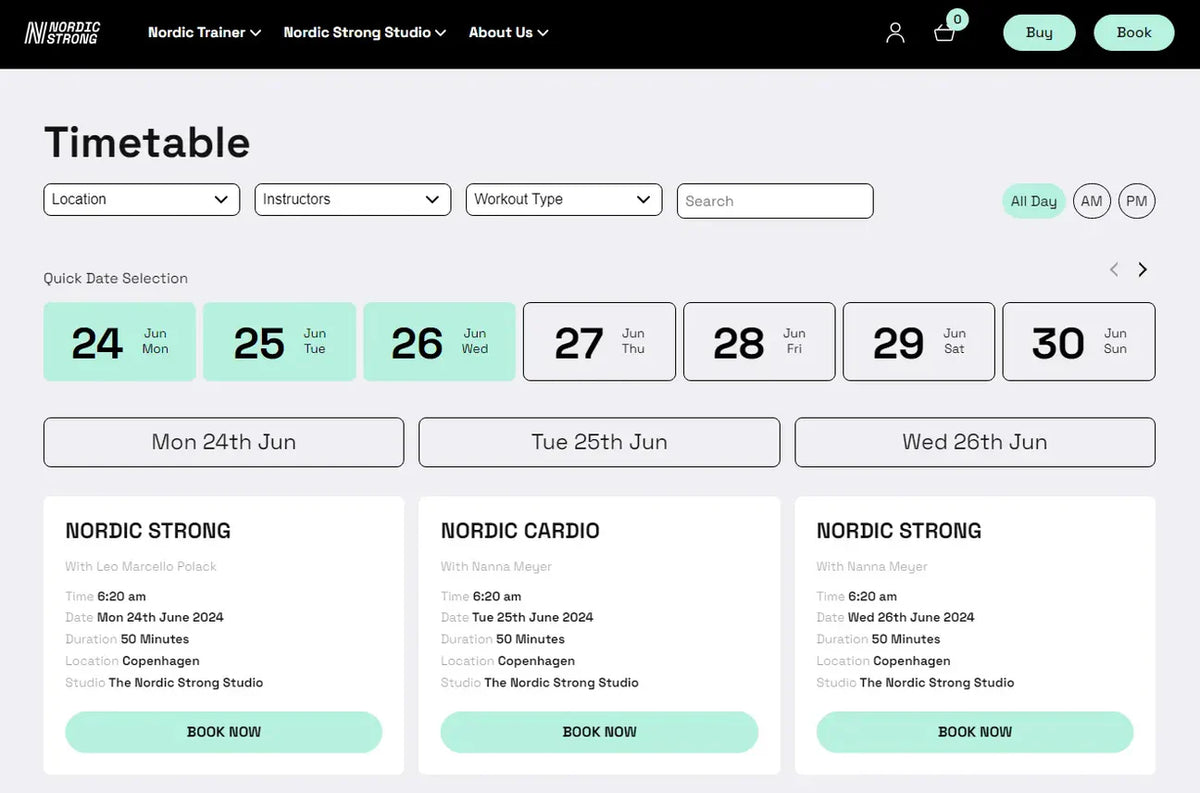The height and width of the screenshot is (793, 1200).
Task: Select the AM filter
Action: (x=1091, y=201)
